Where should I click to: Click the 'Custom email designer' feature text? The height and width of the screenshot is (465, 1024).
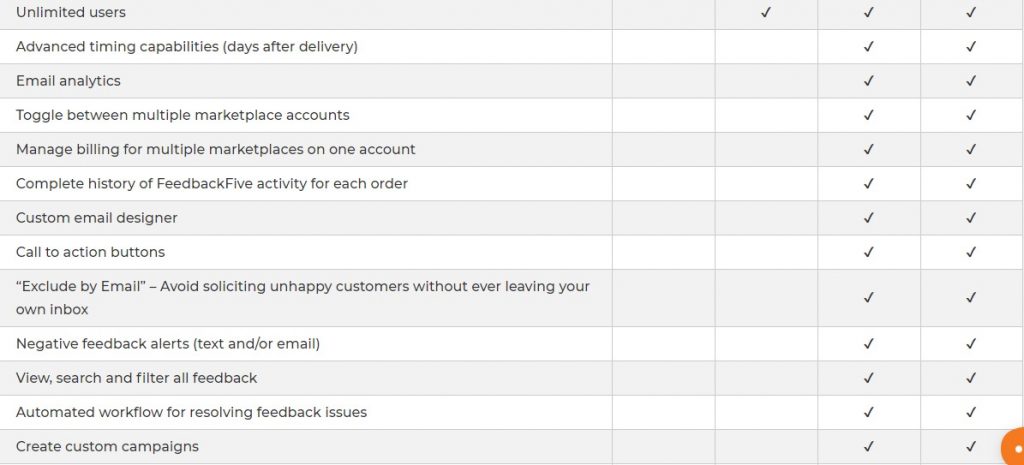coord(97,218)
